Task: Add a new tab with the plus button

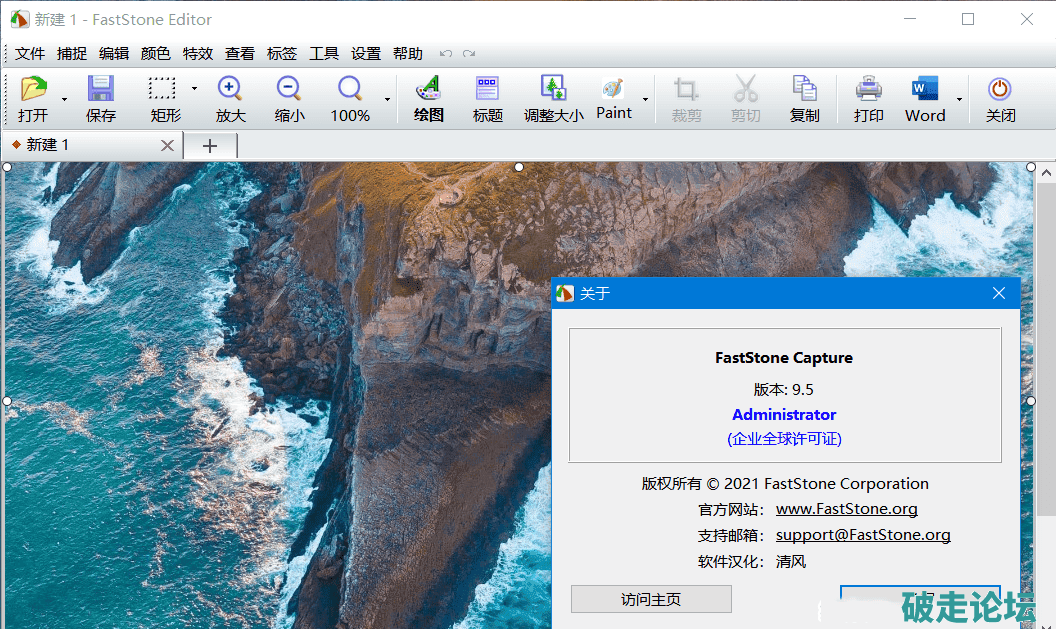Action: click(209, 146)
